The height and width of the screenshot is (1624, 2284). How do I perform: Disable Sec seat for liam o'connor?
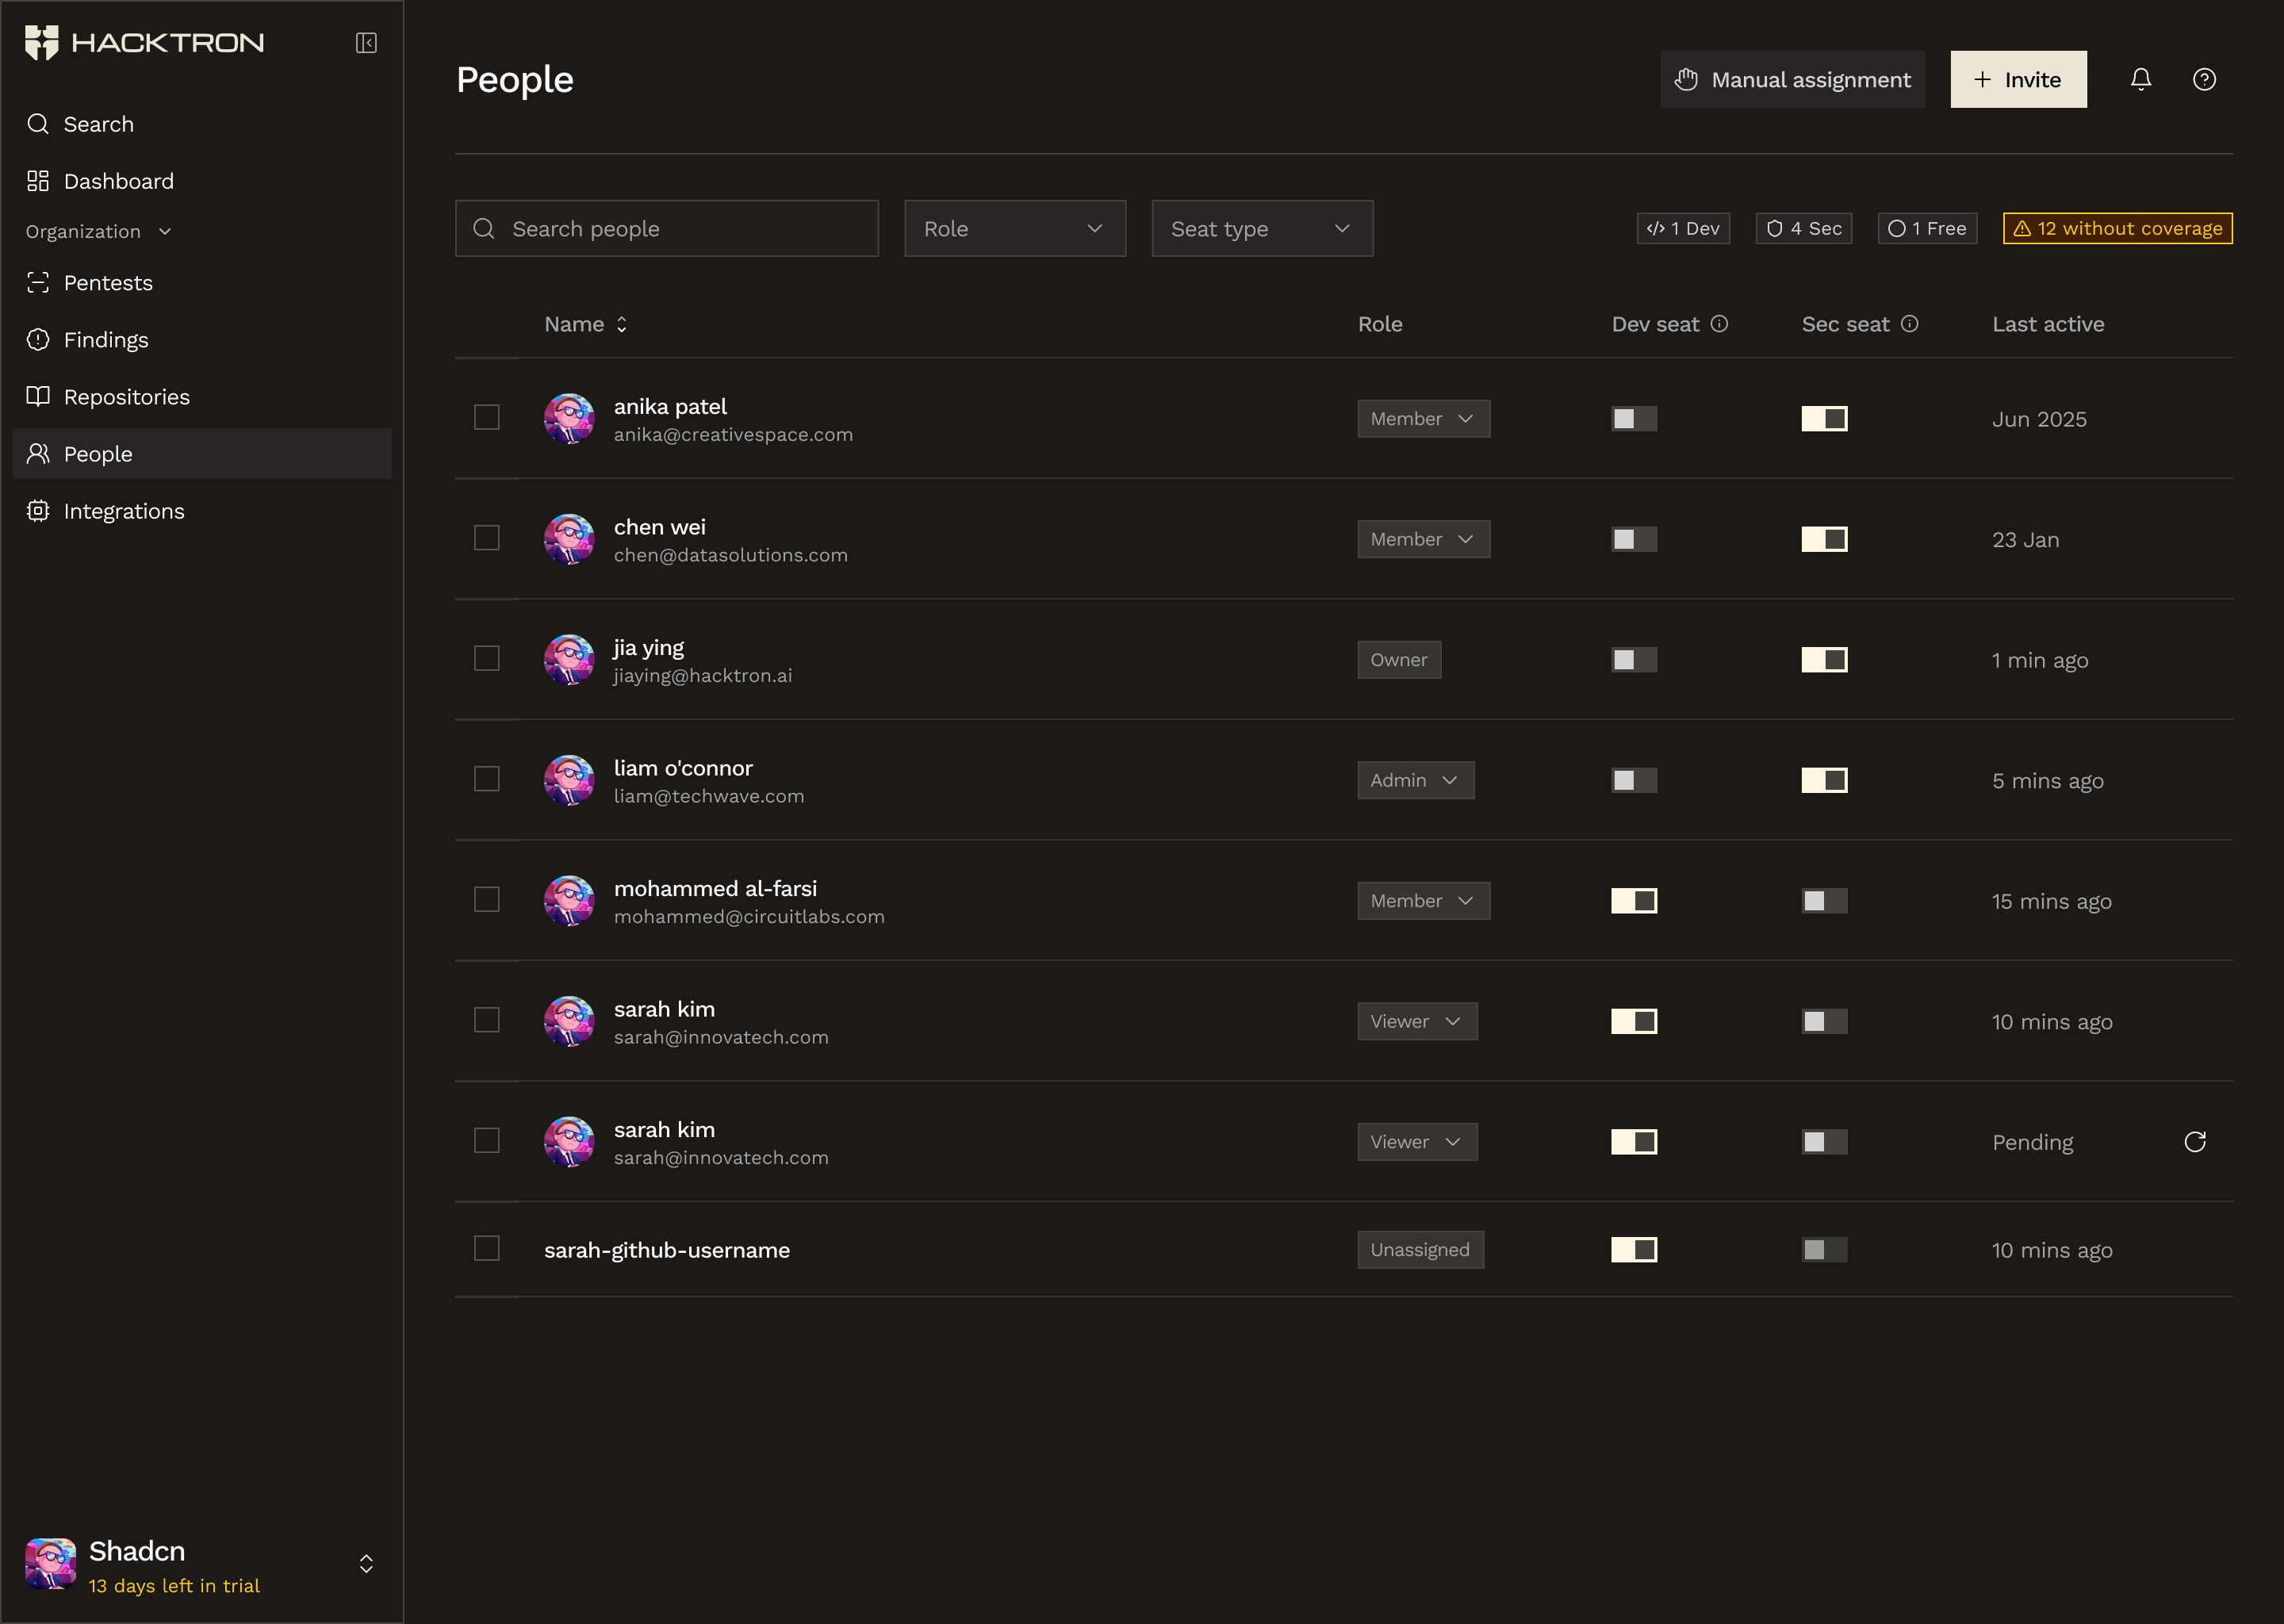coord(1823,780)
